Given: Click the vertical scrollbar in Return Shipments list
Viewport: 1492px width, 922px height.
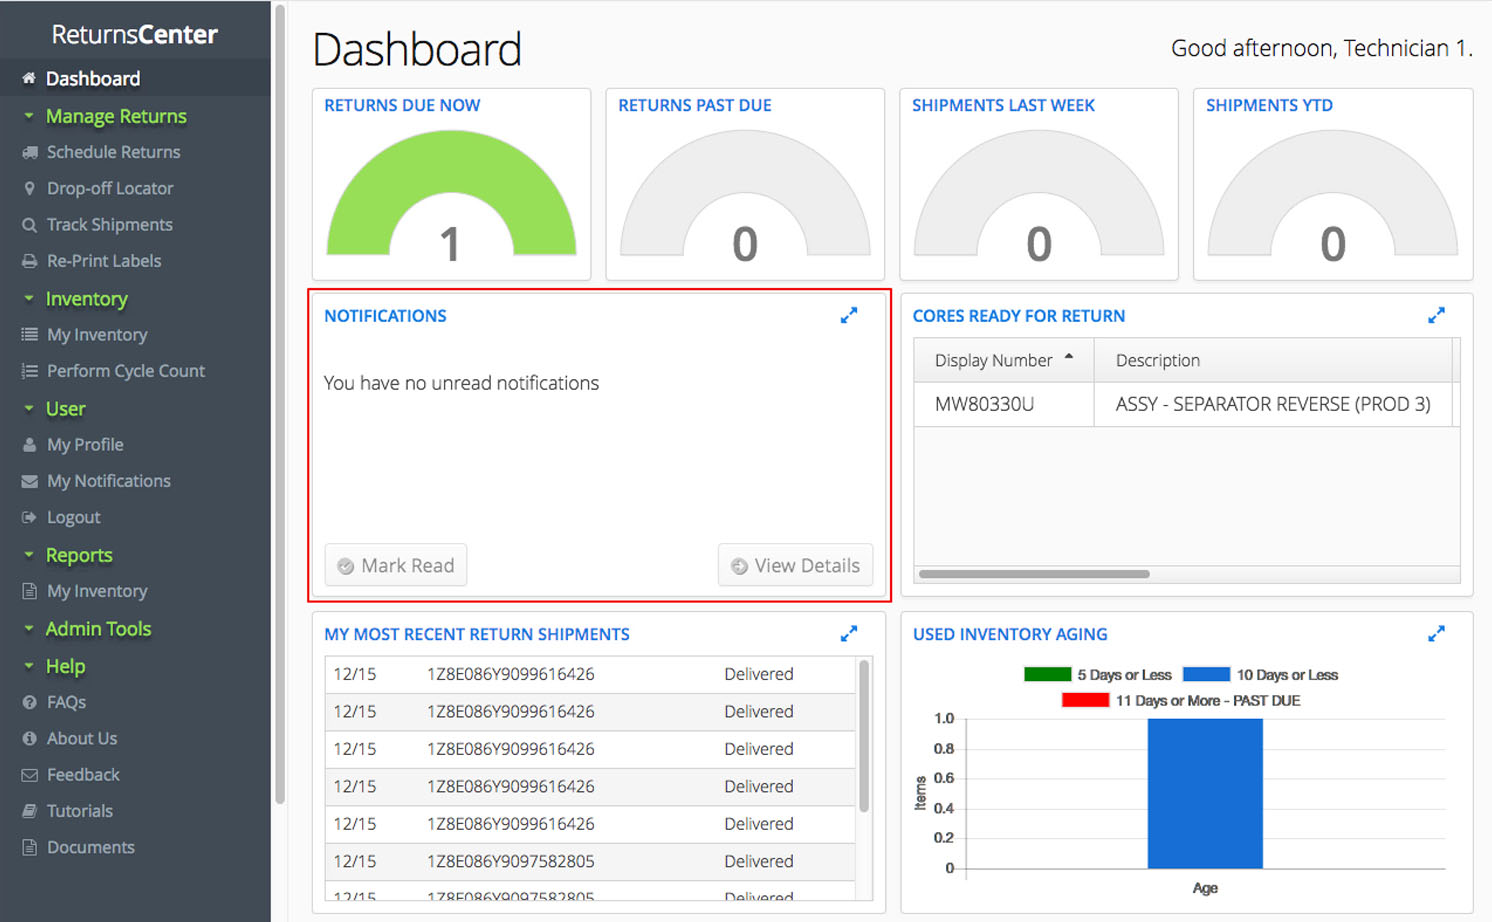Looking at the screenshot, I should coord(864,735).
